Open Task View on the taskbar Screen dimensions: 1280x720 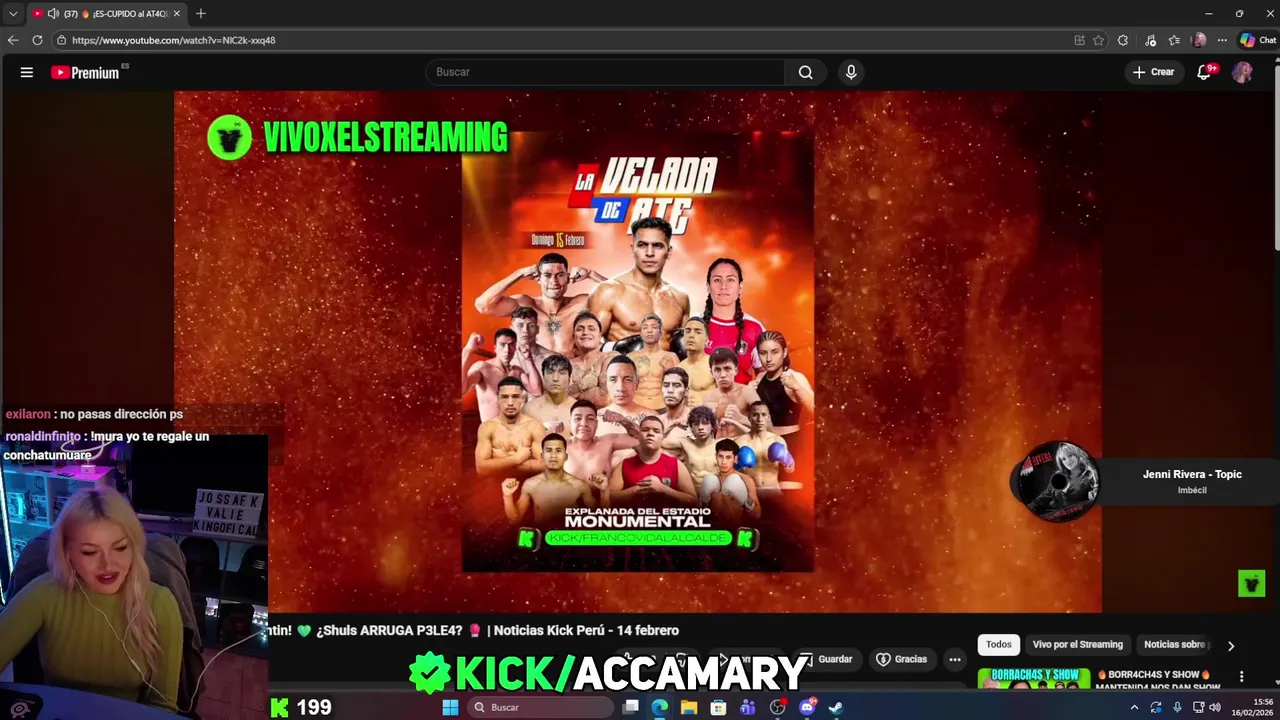(x=631, y=708)
